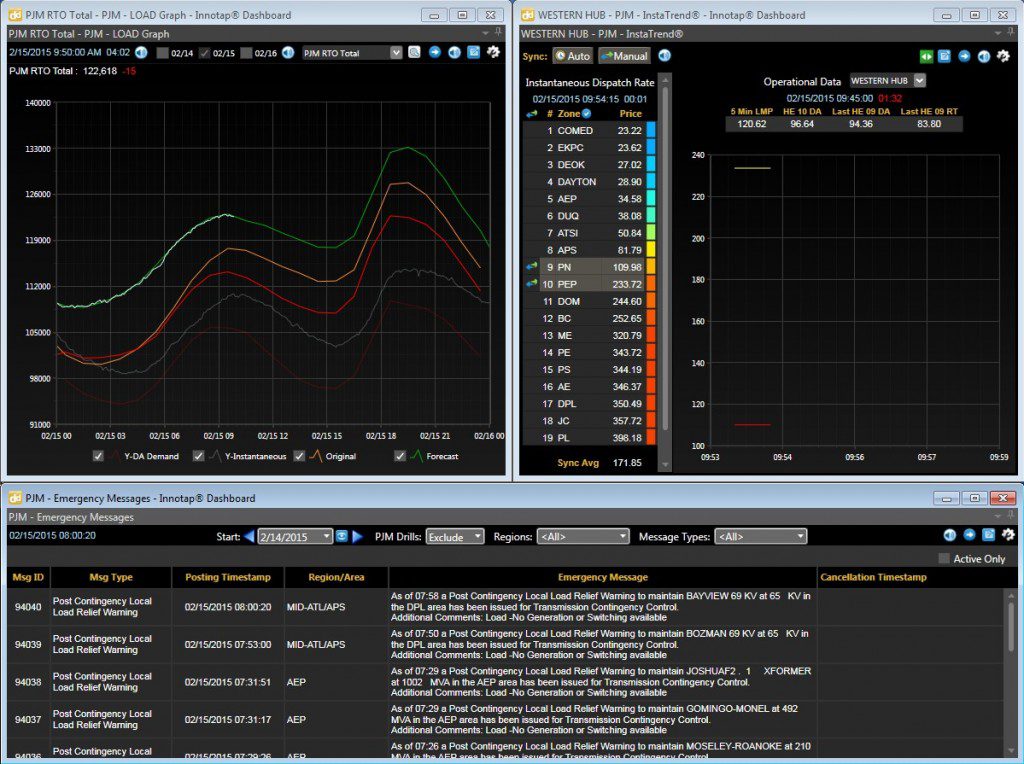Go to previous start date with left arrow
The image size is (1024, 764).
click(249, 537)
